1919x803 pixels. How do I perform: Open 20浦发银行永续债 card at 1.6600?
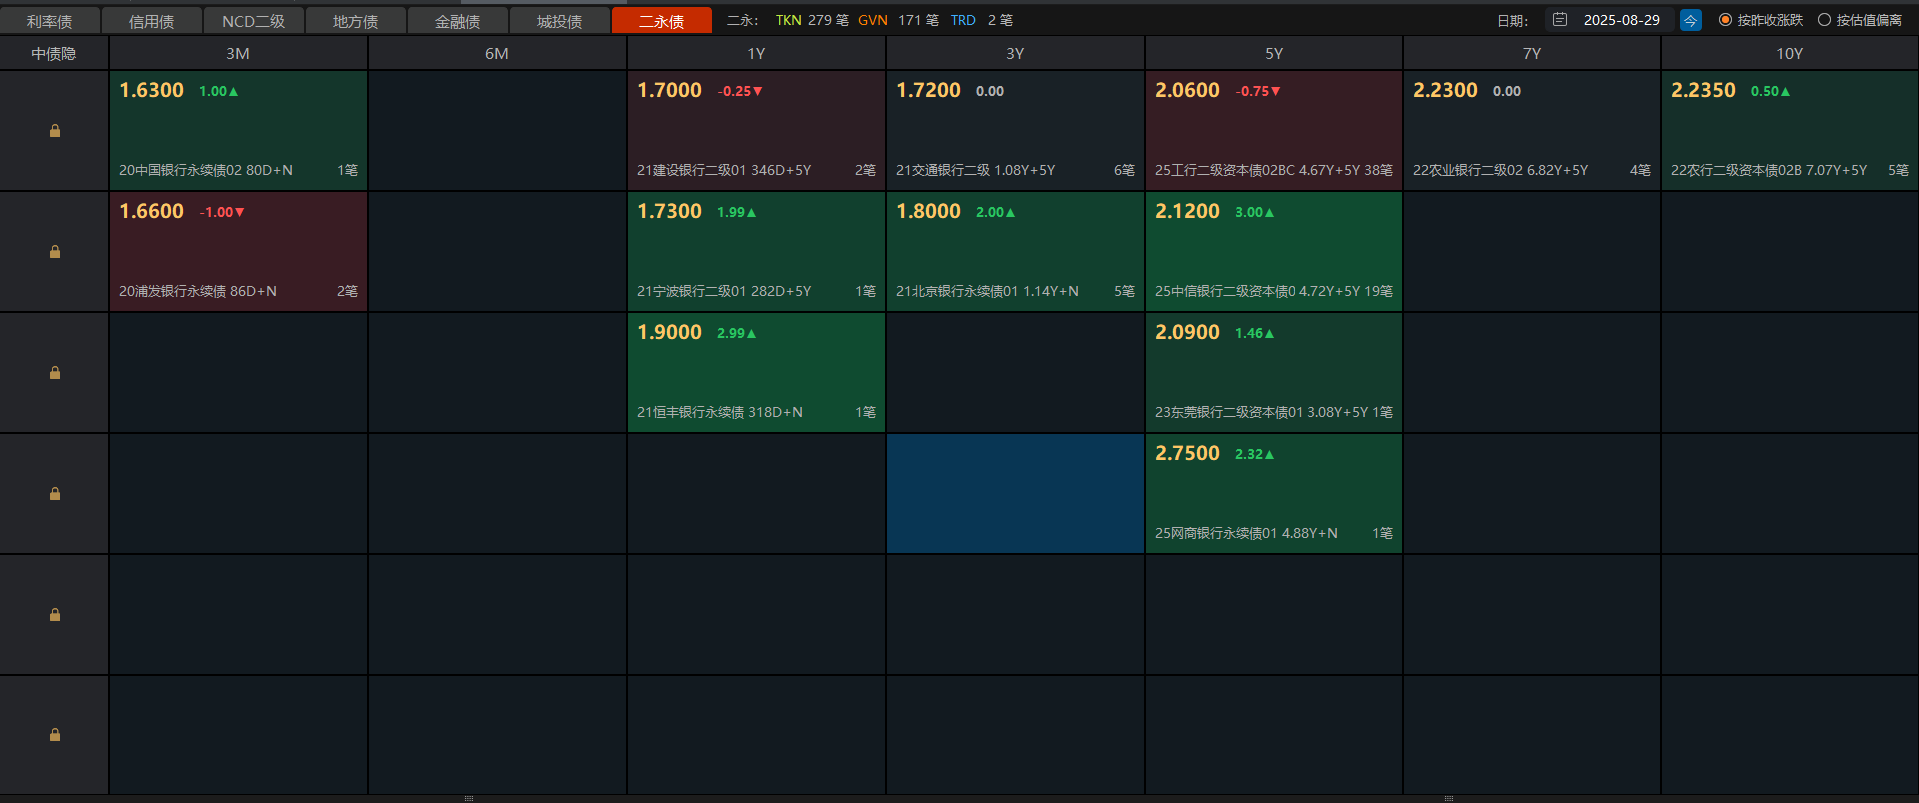(x=238, y=252)
